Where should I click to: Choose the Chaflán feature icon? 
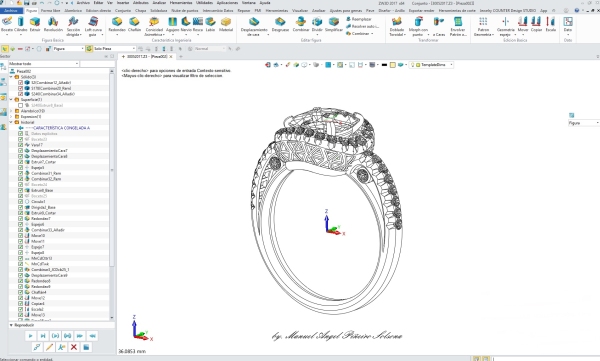(x=134, y=23)
